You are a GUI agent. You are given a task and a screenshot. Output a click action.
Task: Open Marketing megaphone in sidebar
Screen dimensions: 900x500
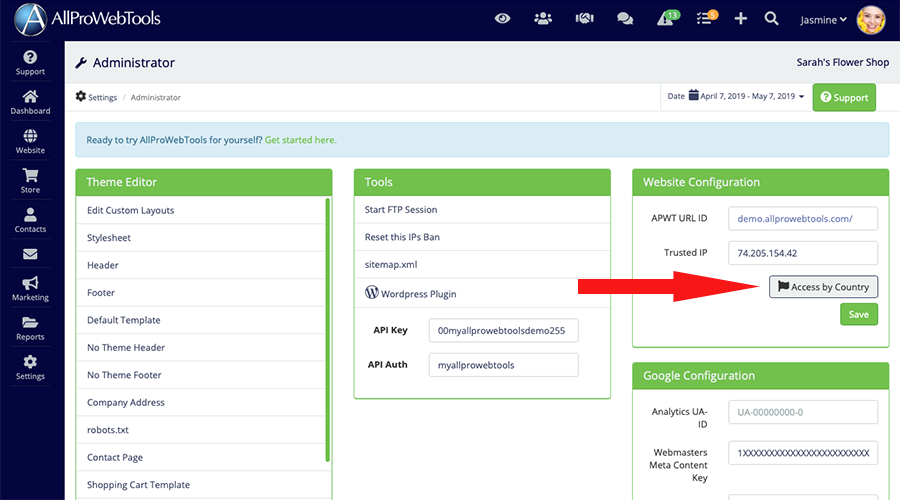30,289
